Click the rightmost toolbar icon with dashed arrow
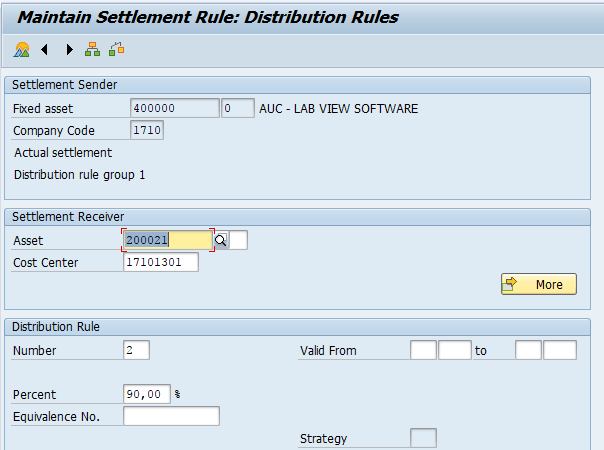The image size is (604, 450). (x=117, y=49)
